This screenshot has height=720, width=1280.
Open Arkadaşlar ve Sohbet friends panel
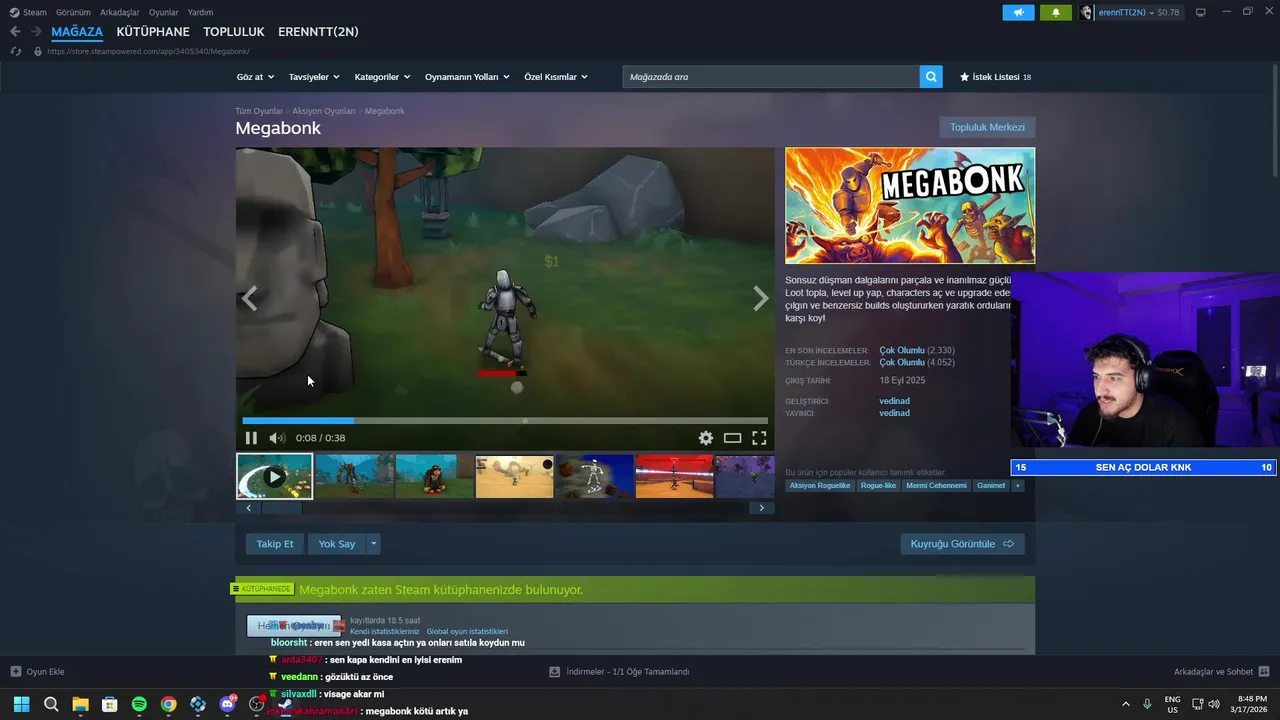[1221, 672]
